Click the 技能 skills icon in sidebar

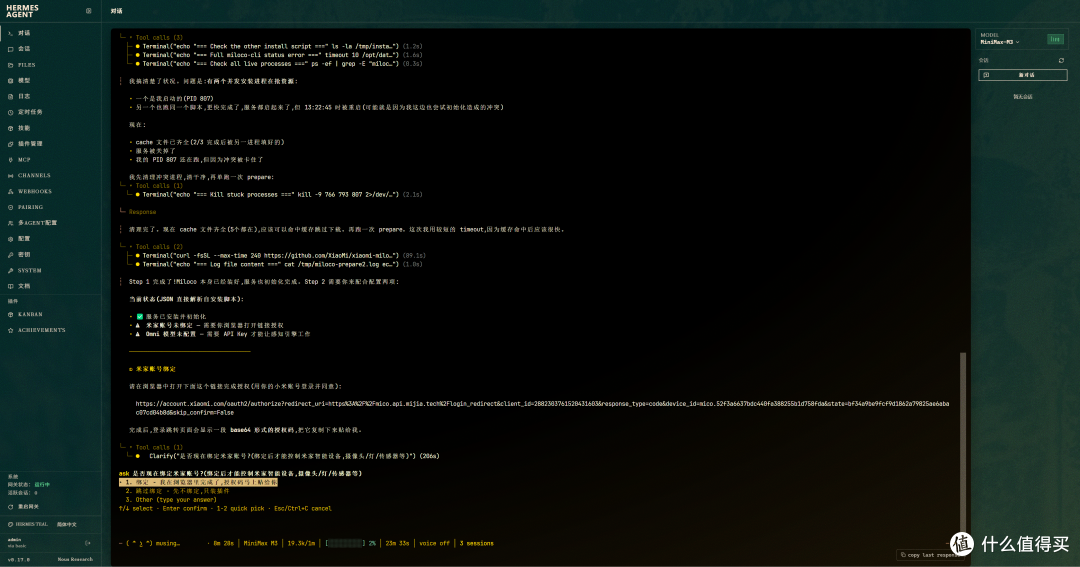click(x=10, y=128)
